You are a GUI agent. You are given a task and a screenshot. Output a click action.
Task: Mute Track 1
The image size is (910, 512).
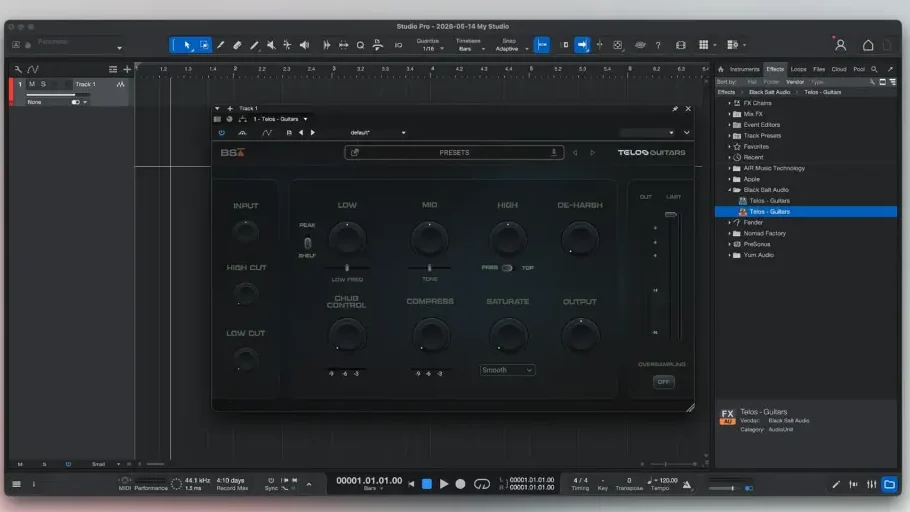[x=32, y=84]
